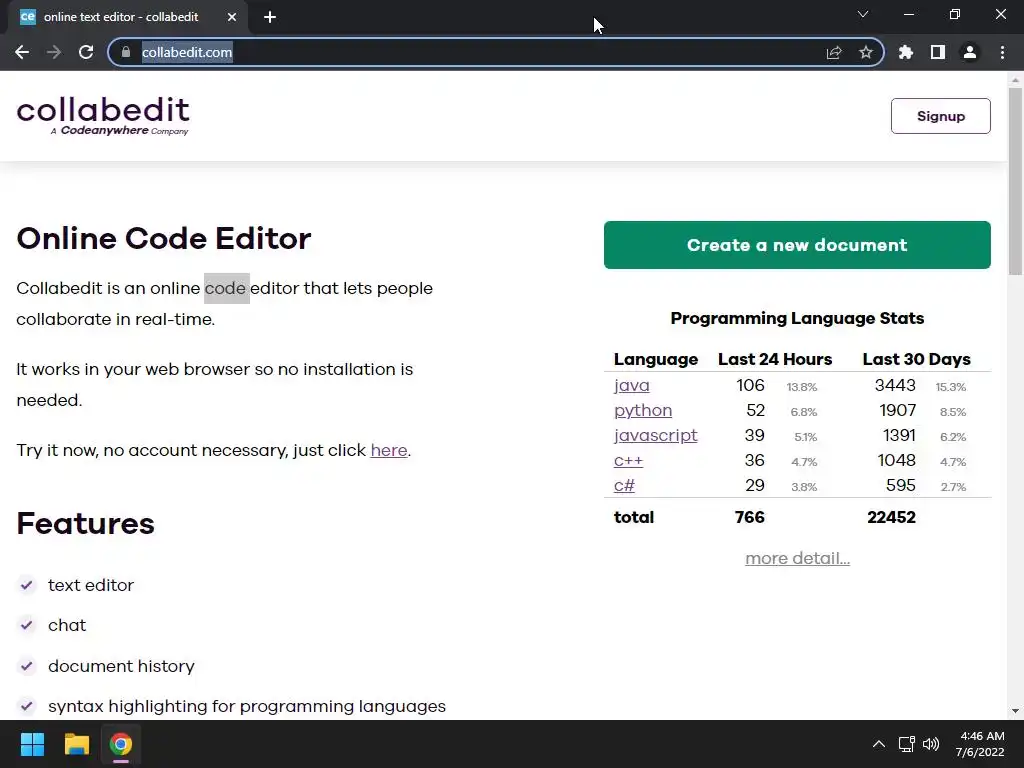
Task: Reload the collabedit page
Action: point(86,52)
